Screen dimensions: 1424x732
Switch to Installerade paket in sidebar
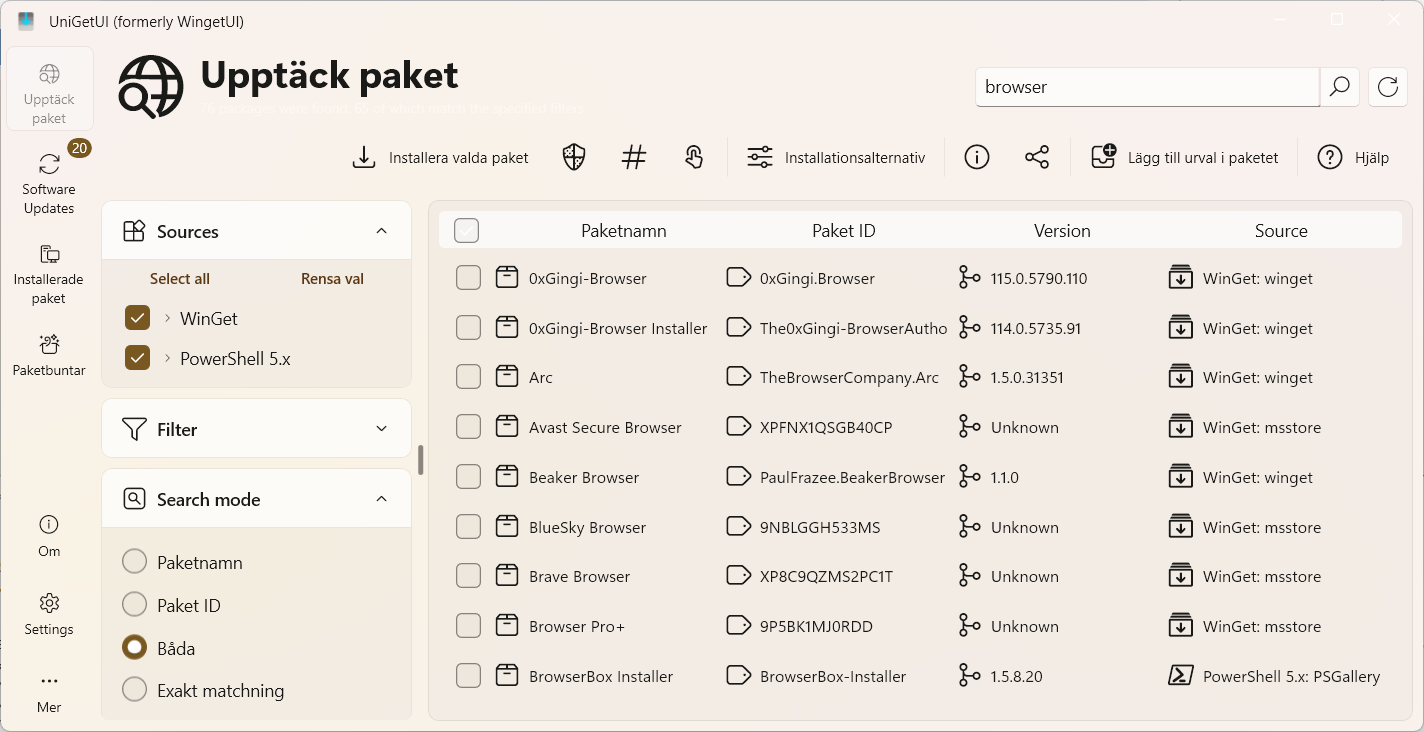pos(49,272)
